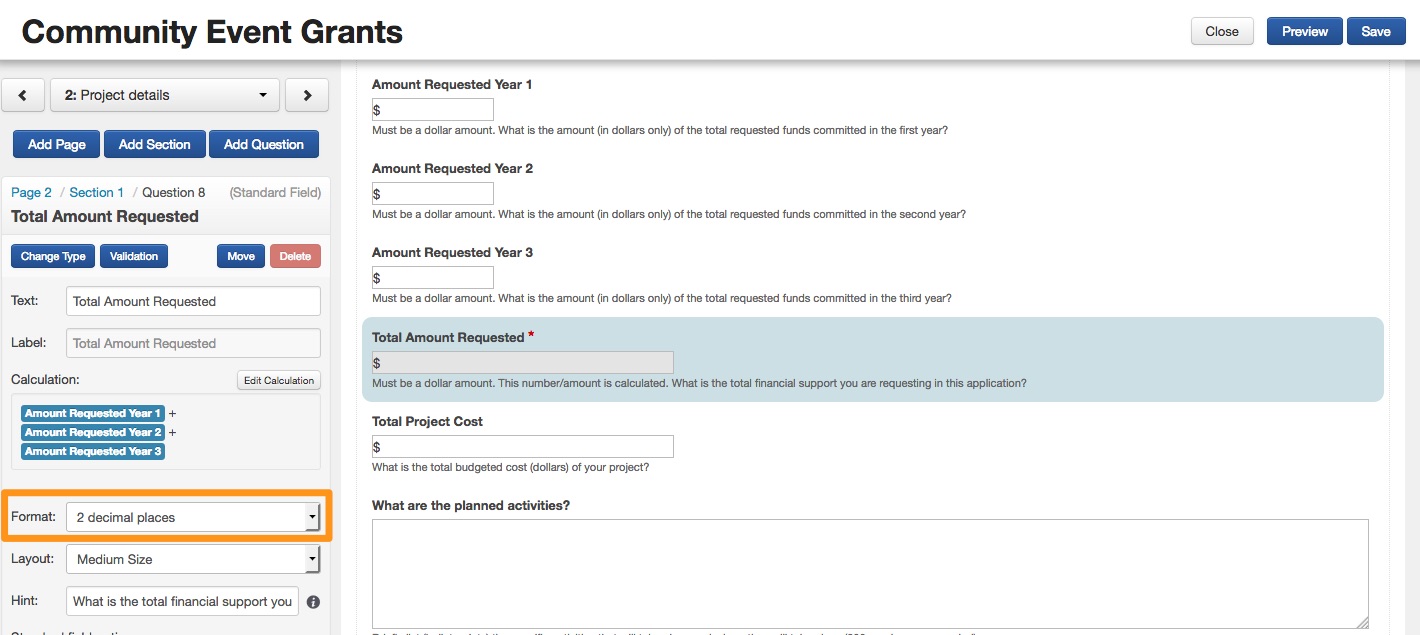Click the planned activities text area
1420x635 pixels.
[x=869, y=573]
